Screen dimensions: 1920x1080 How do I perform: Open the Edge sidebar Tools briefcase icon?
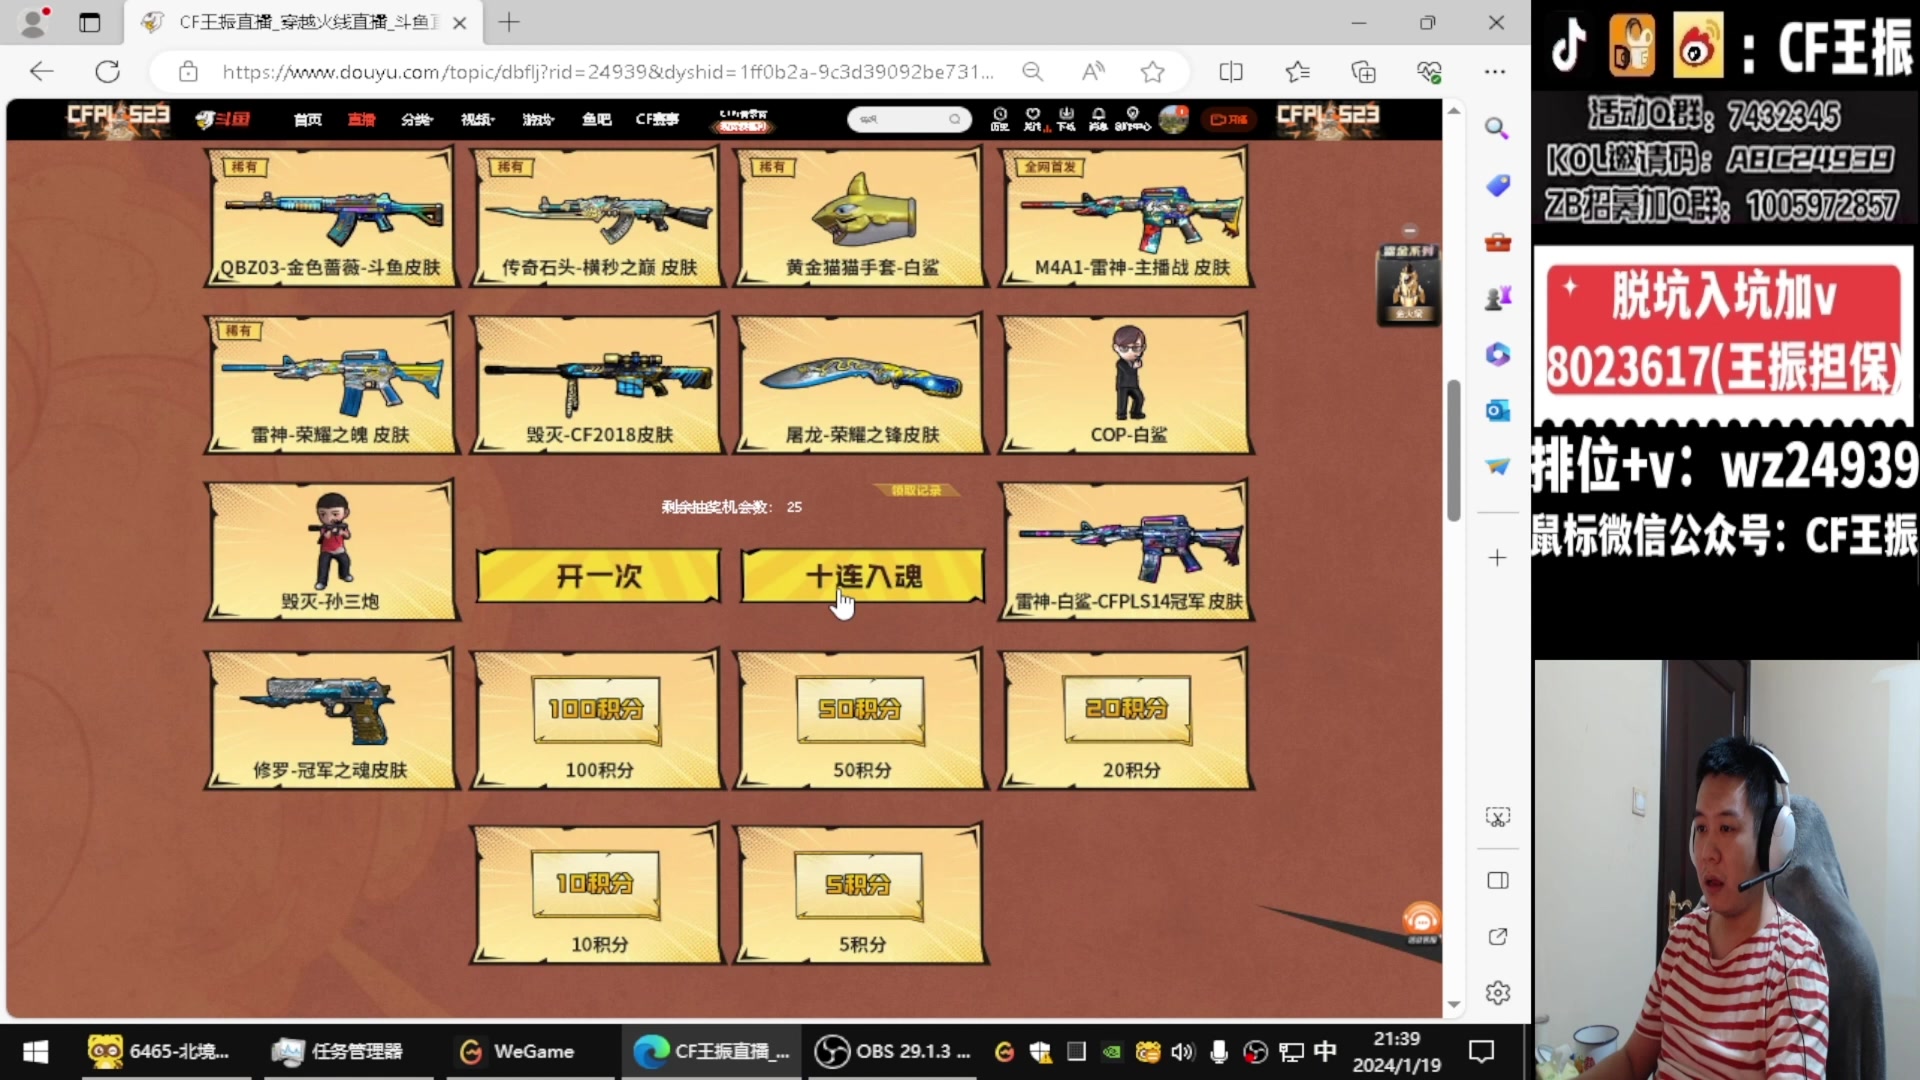click(1497, 243)
